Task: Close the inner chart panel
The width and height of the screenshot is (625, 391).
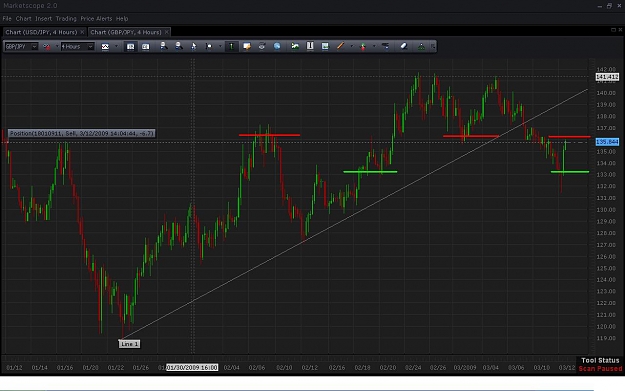Action: coord(620,30)
